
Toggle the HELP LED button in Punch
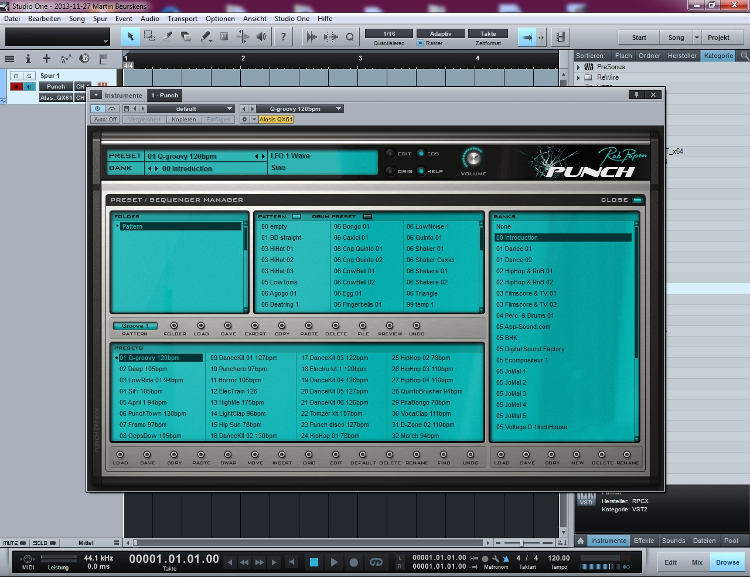421,171
